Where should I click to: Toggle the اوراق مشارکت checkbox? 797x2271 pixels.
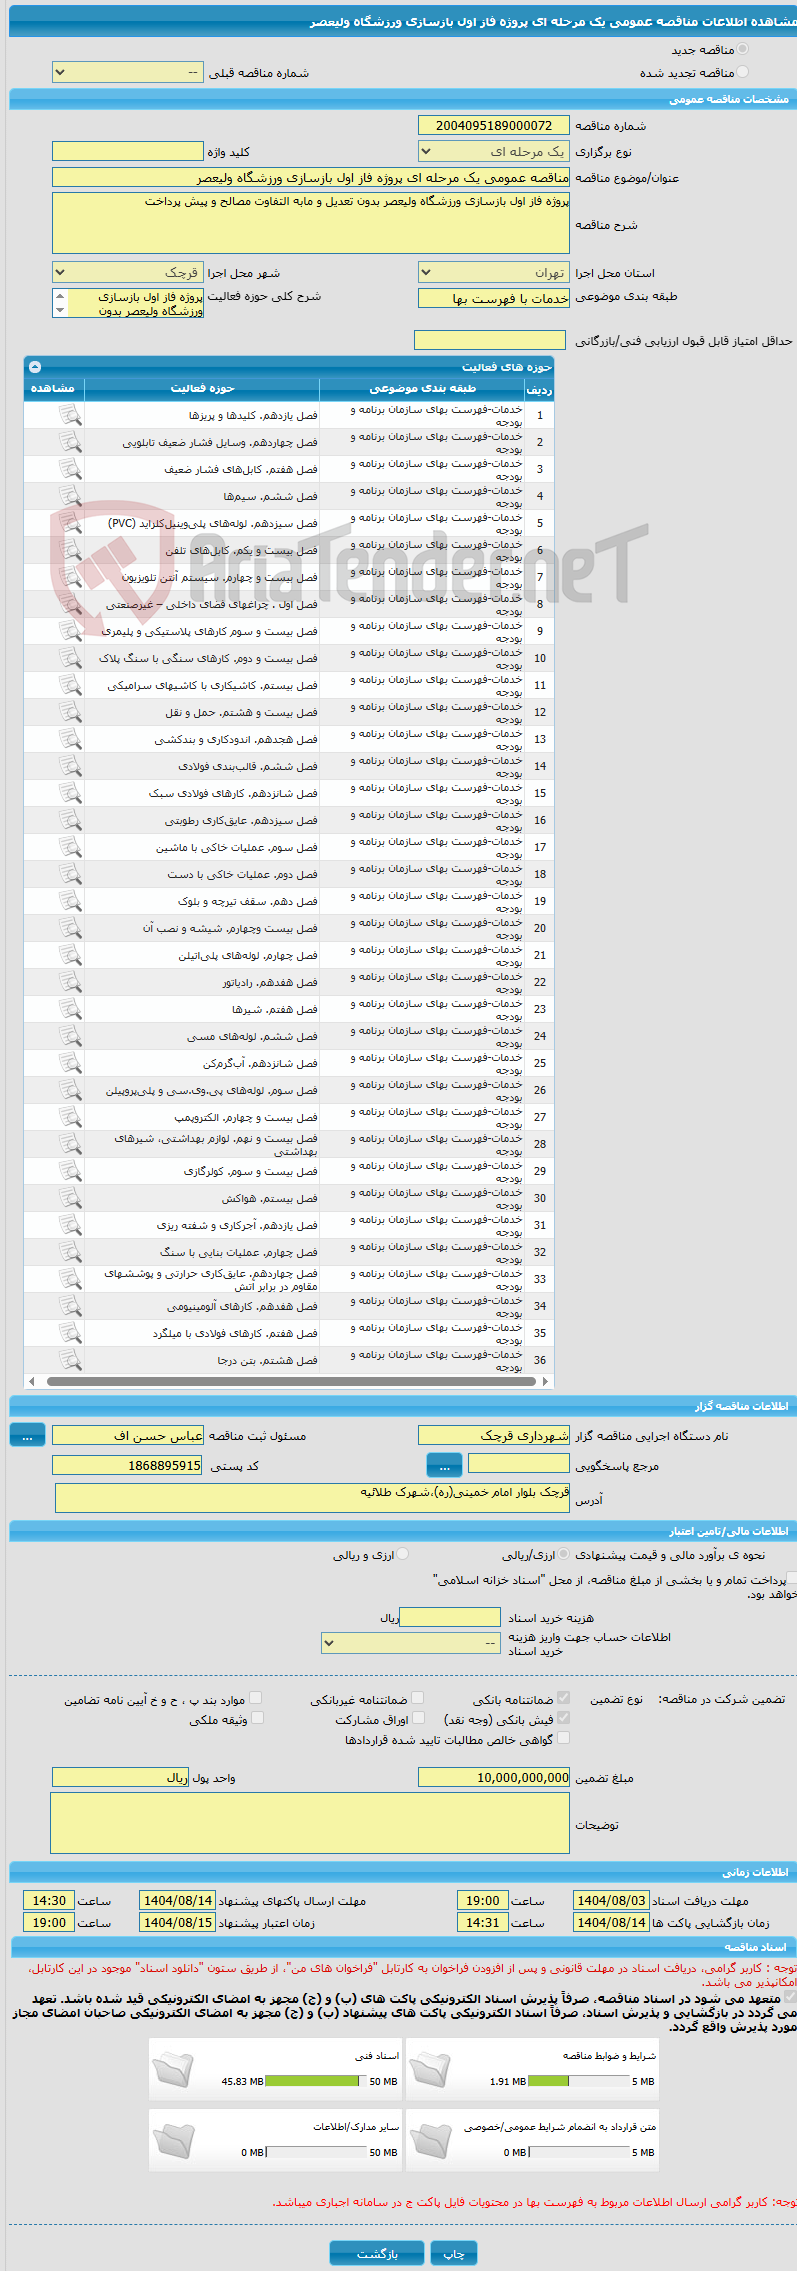(419, 1717)
